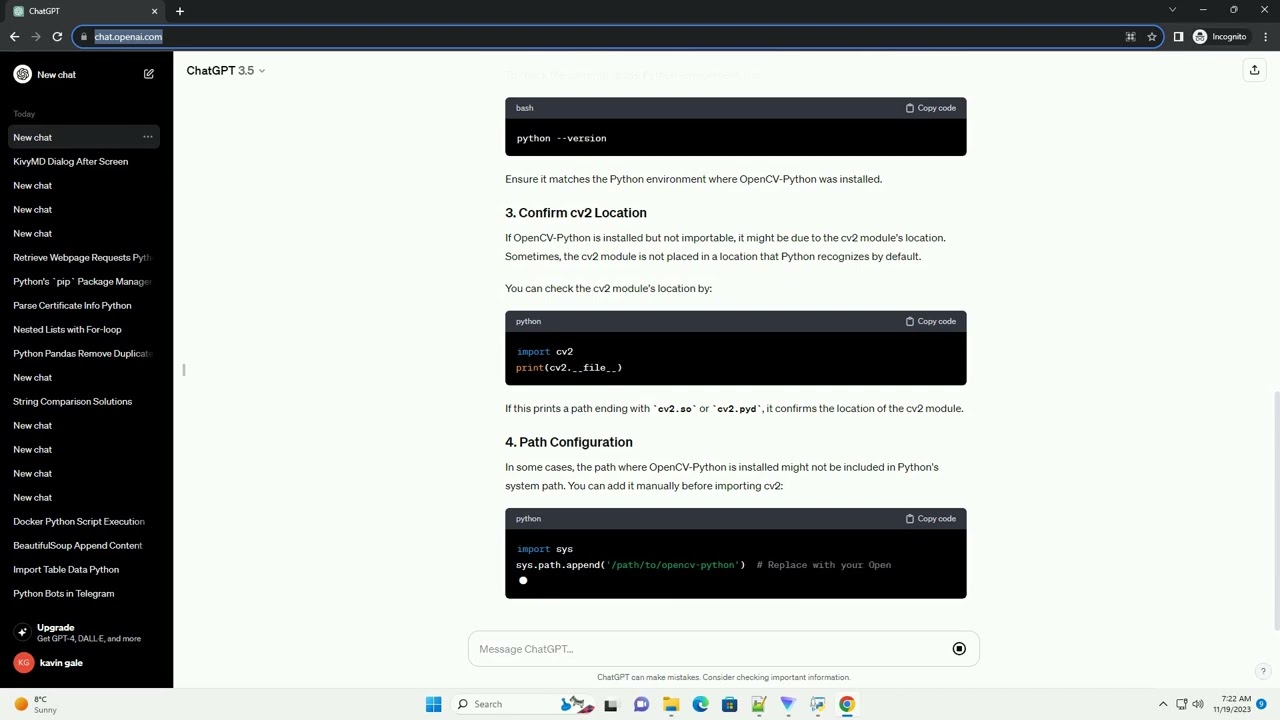The width and height of the screenshot is (1280, 720).
Task: Open Python Pandas Remove Duplicates chat
Action: [82, 353]
